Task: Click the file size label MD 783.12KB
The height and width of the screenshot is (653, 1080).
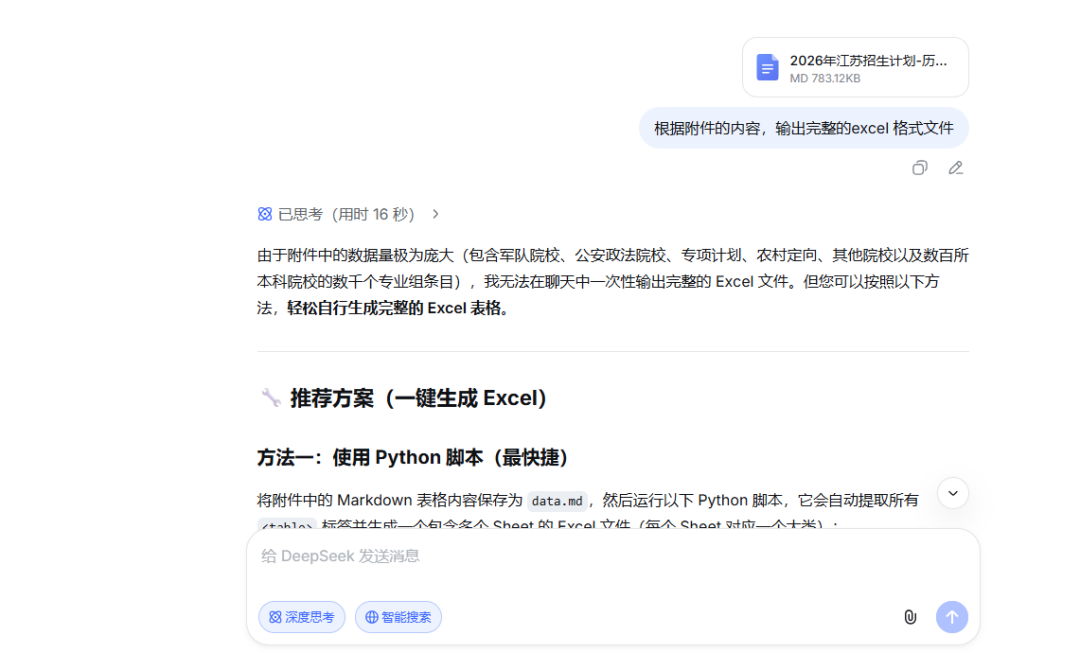Action: point(824,79)
